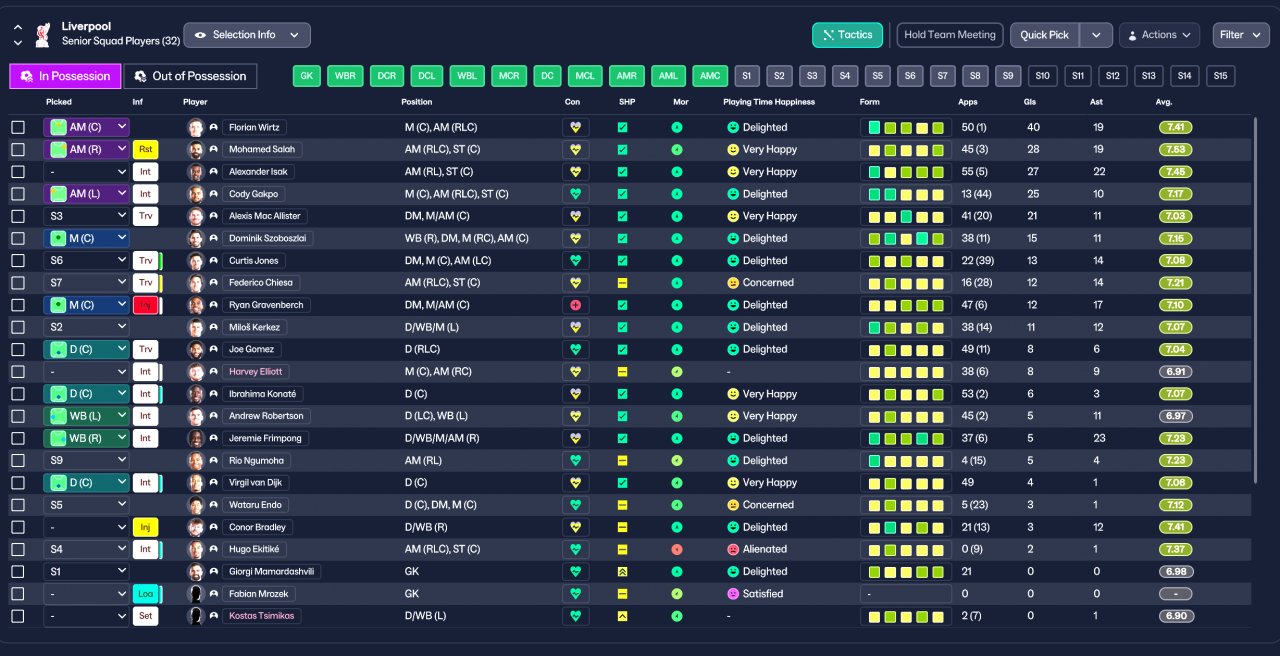1280x656 pixels.
Task: Click Ryan Gravenberch's red Inj badge
Action: pos(146,305)
